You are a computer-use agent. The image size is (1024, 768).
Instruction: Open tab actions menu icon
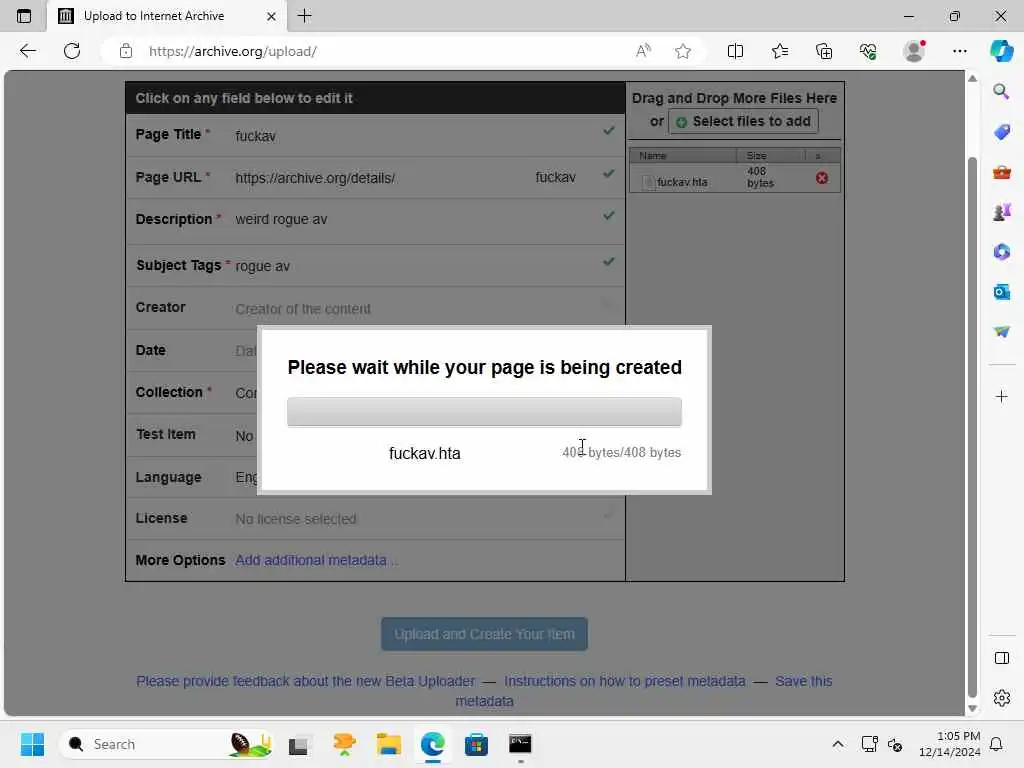click(x=24, y=16)
